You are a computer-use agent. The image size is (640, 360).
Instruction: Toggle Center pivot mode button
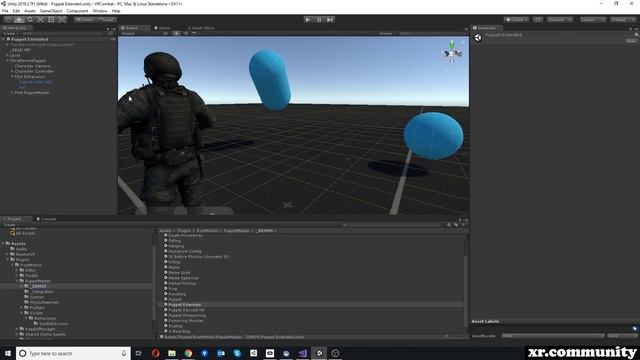coord(84,20)
